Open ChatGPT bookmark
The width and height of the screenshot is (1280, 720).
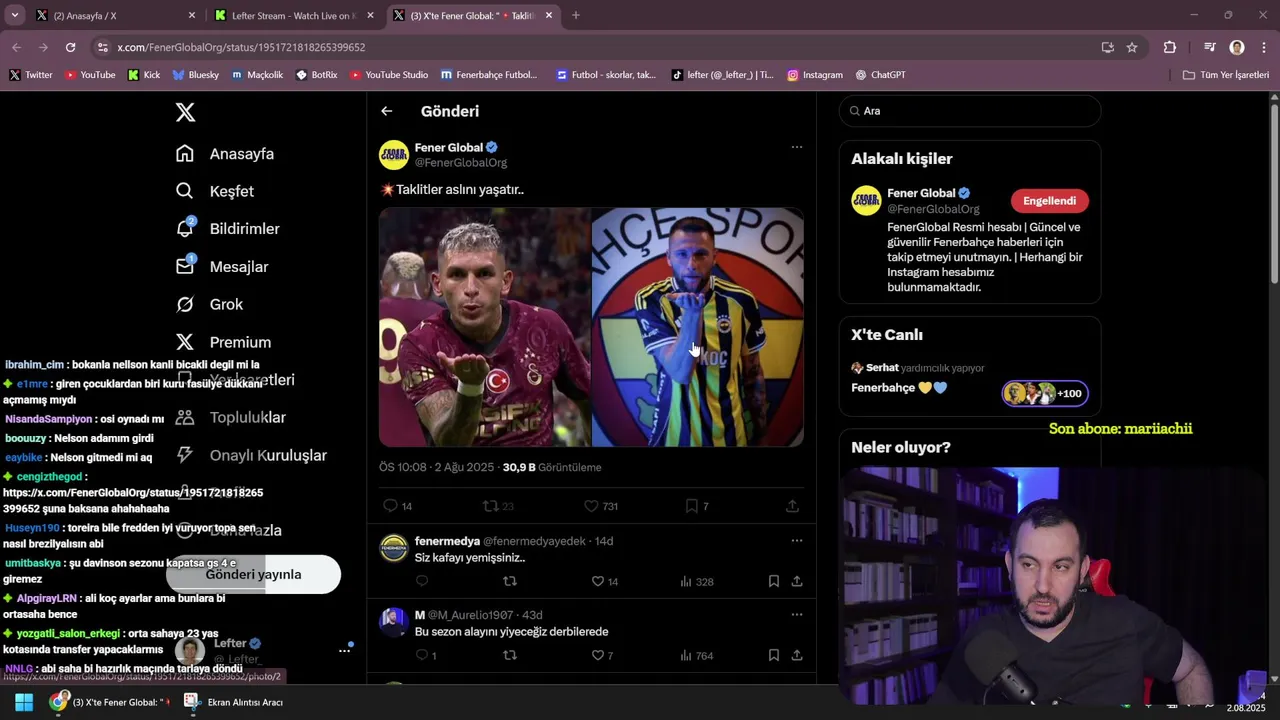pyautogui.click(x=880, y=75)
